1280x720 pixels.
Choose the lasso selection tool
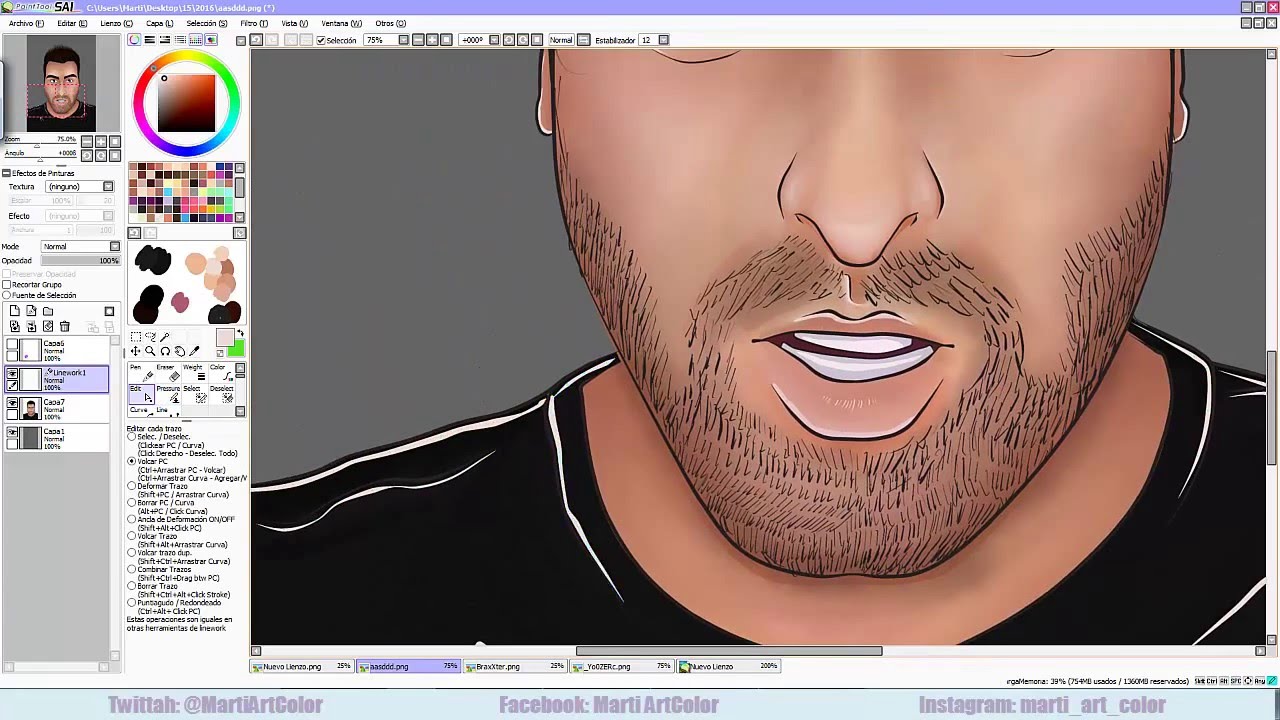(150, 337)
